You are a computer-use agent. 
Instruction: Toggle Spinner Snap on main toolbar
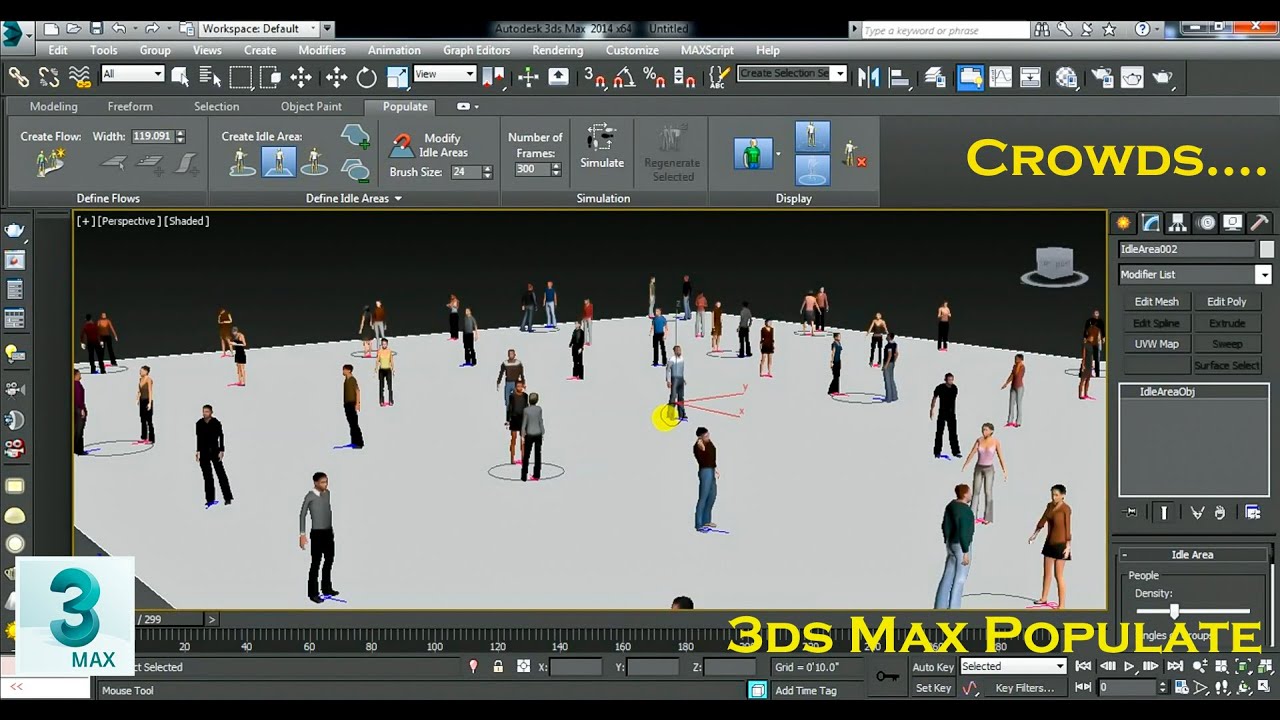[685, 76]
